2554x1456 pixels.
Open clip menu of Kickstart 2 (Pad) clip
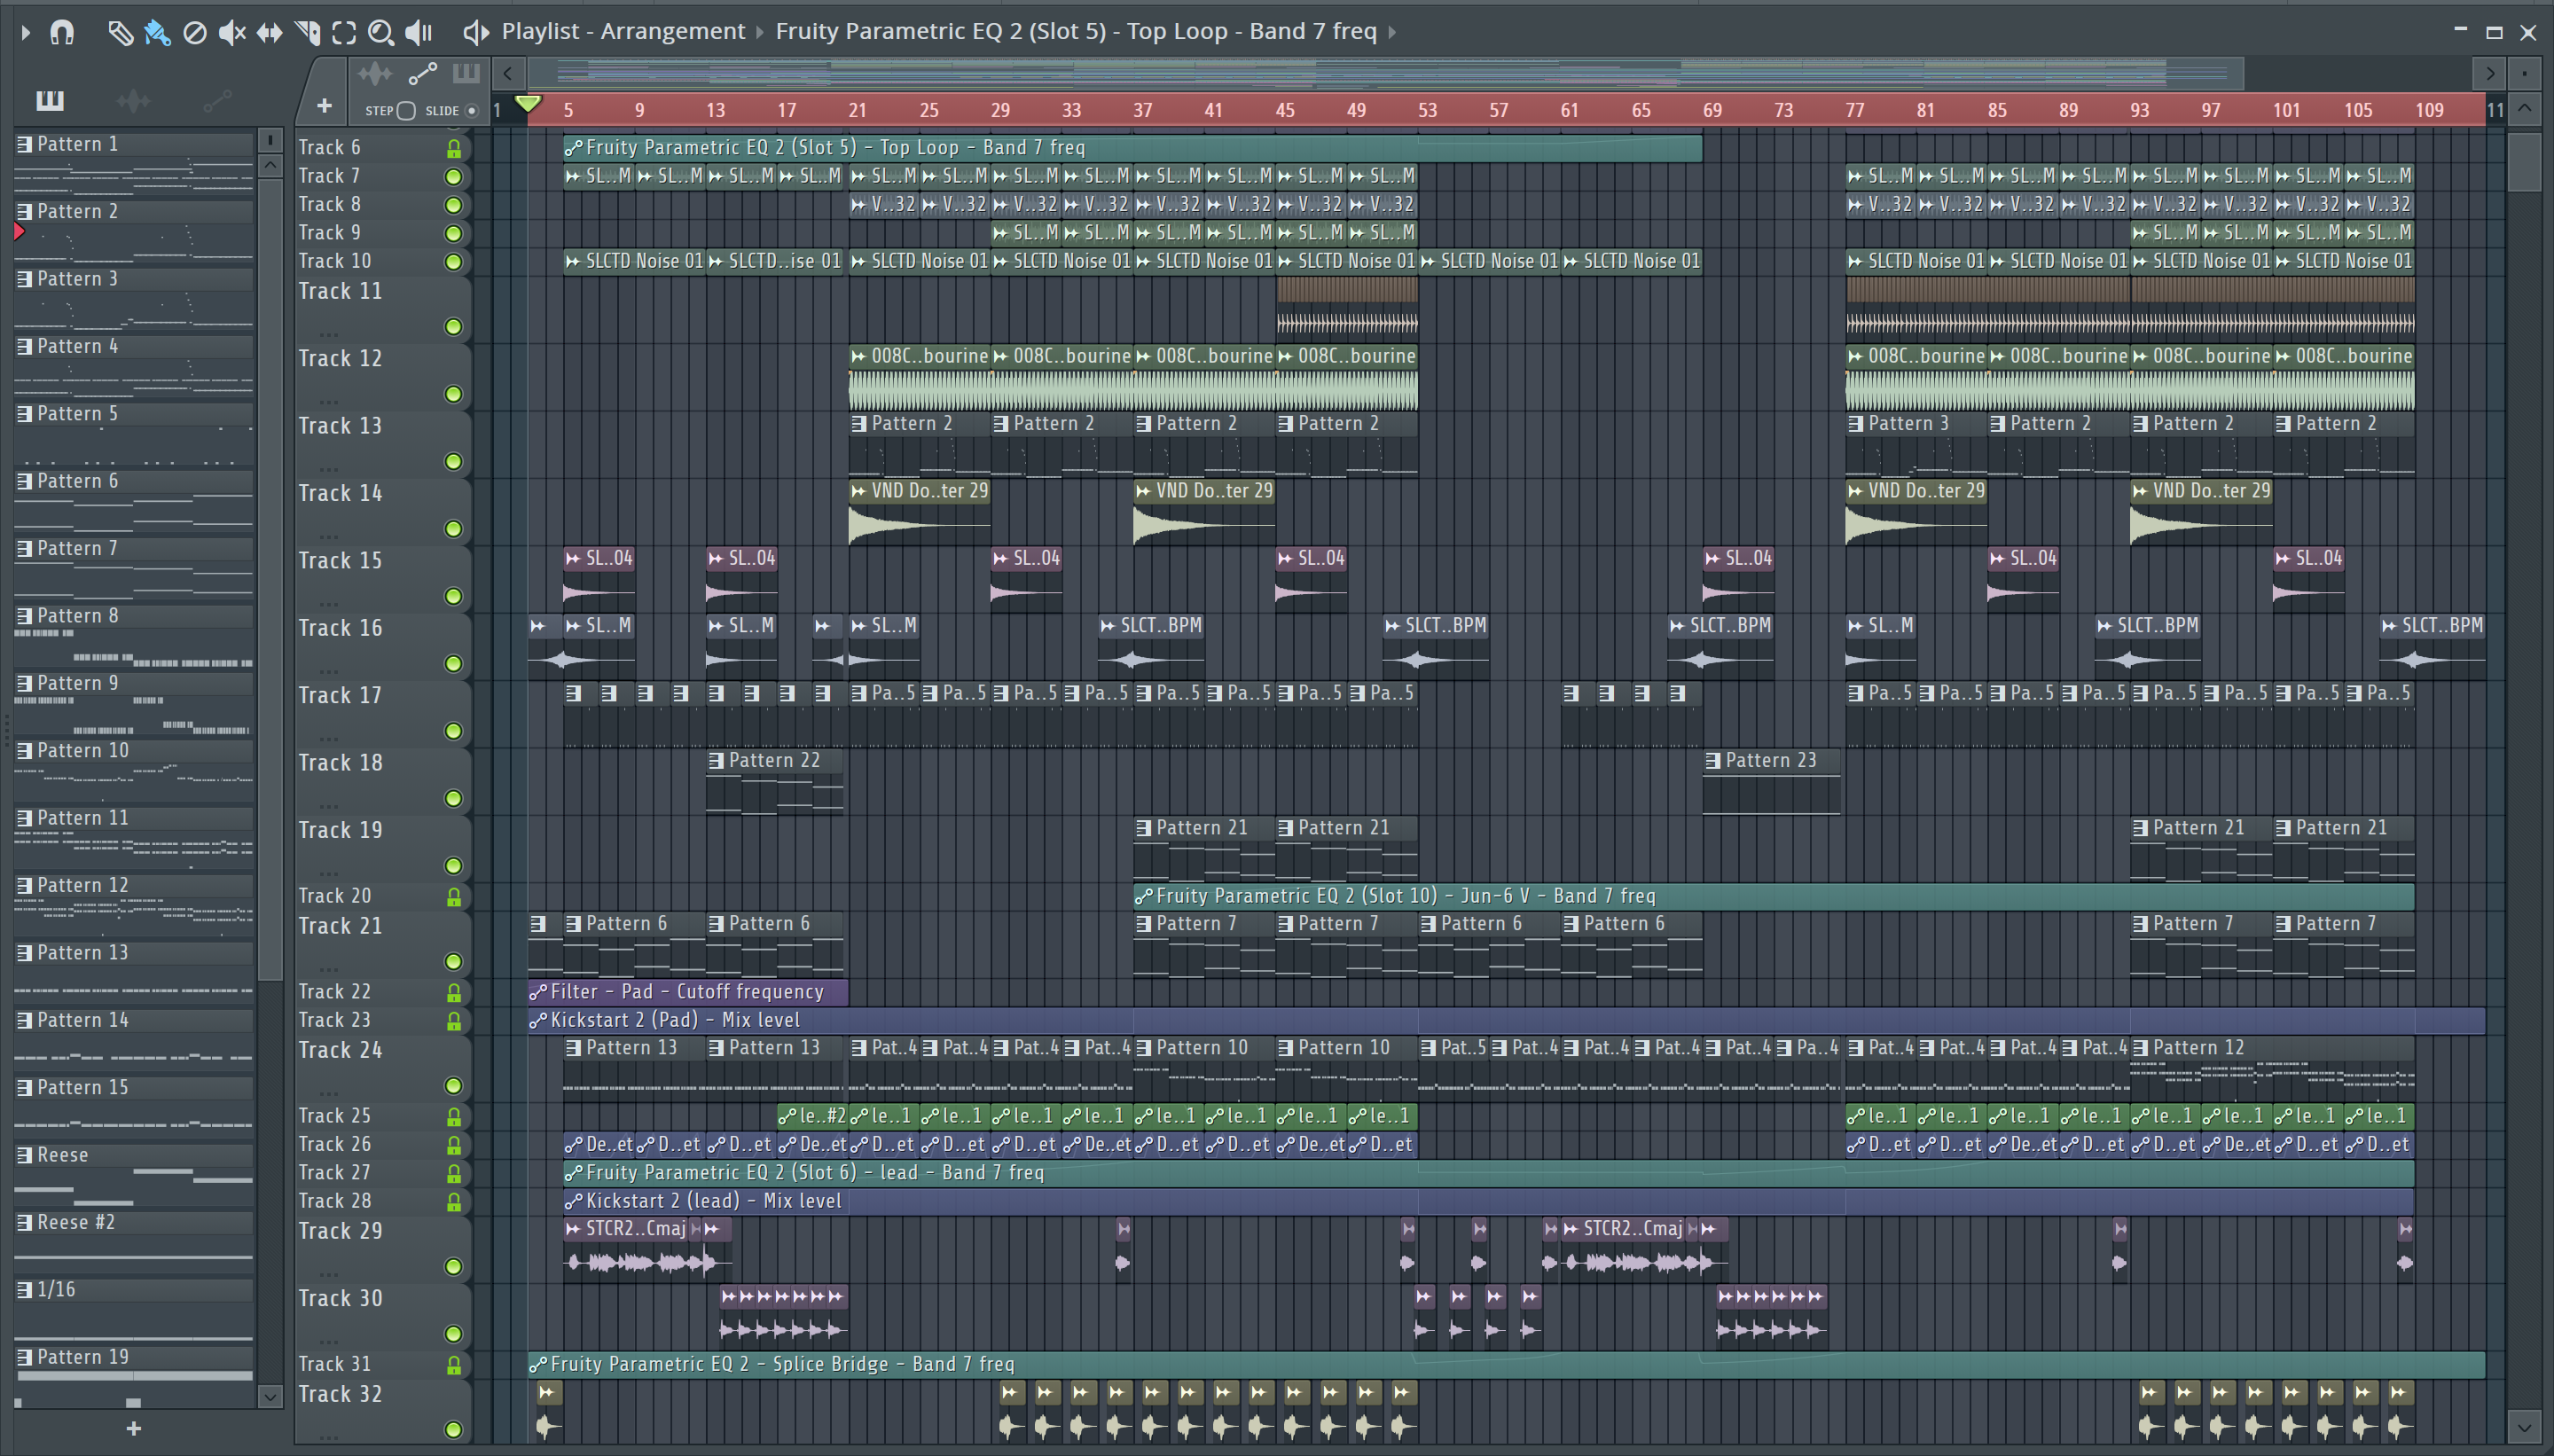pos(538,1020)
